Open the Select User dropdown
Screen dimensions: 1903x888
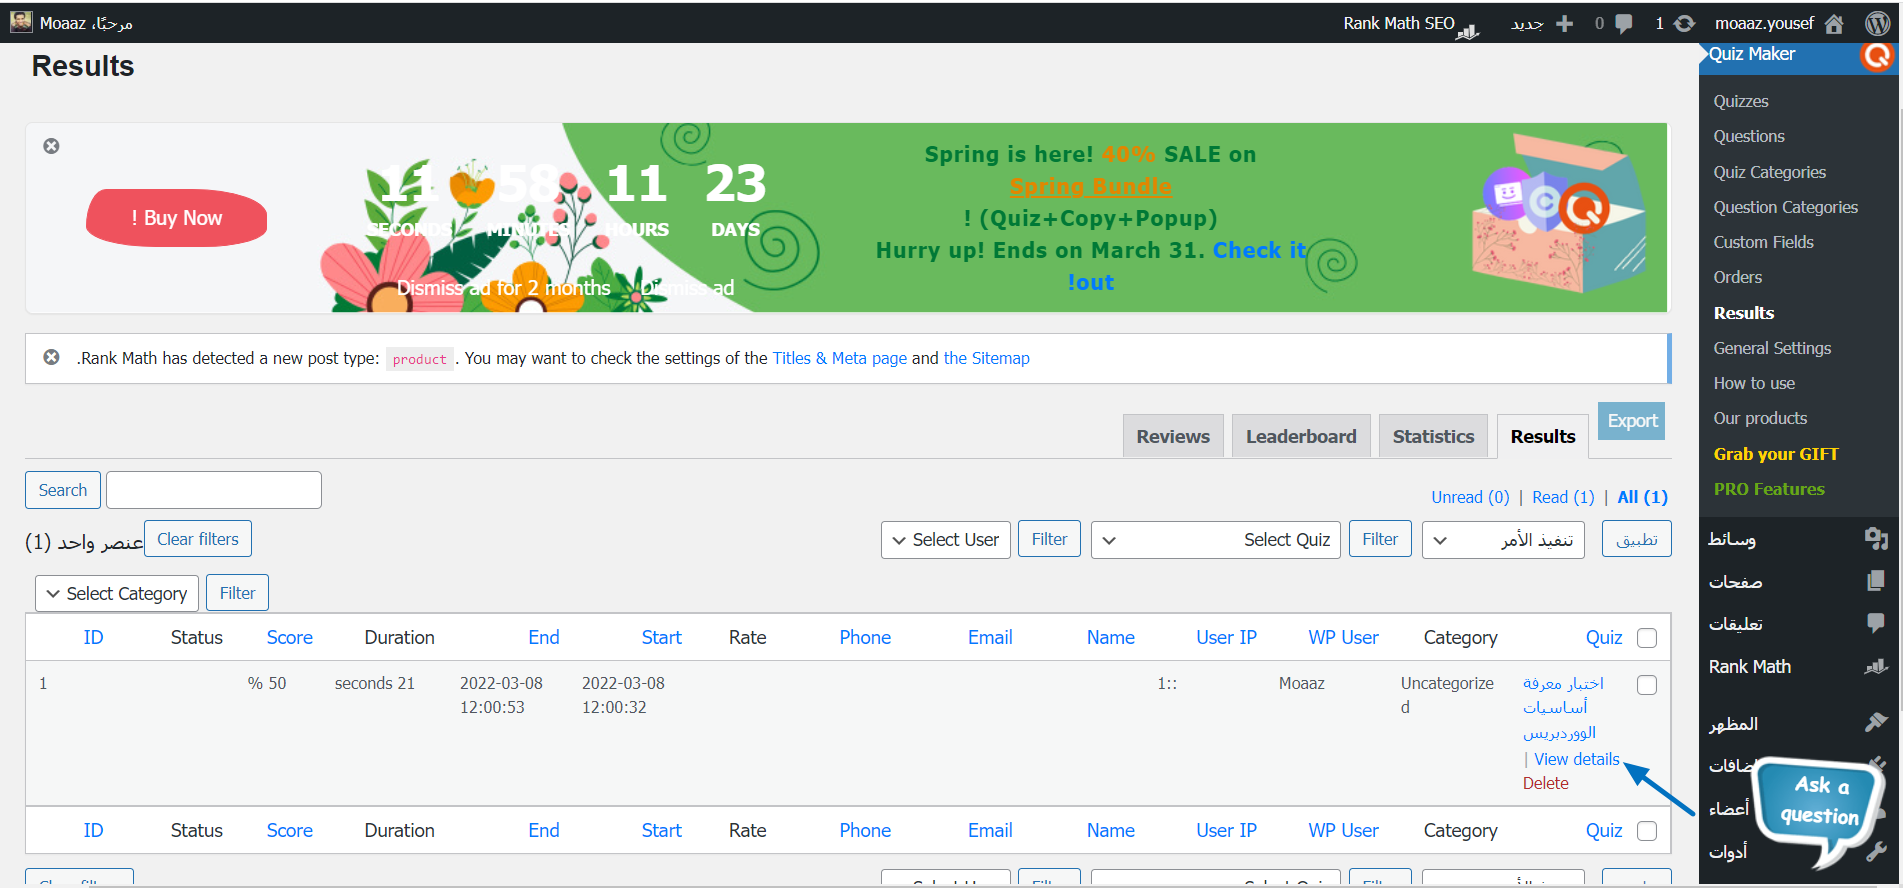tap(946, 540)
